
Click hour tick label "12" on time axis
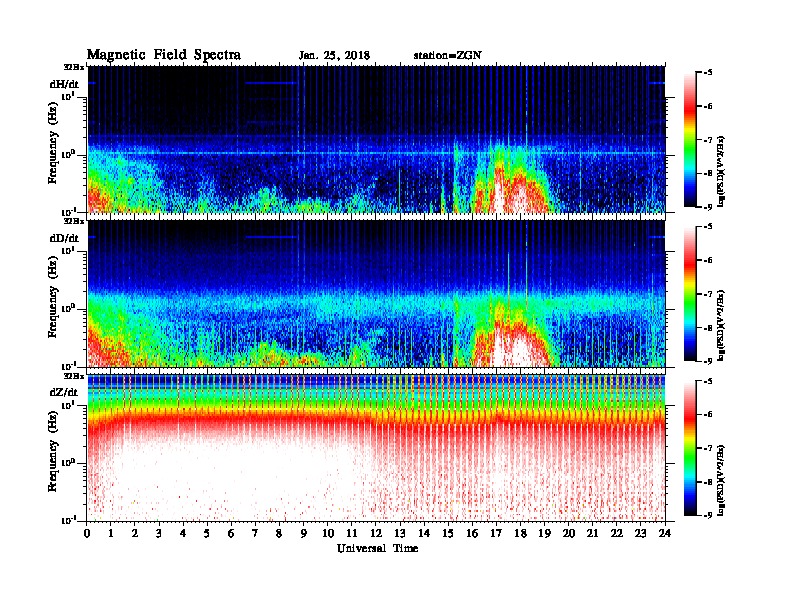pos(376,533)
